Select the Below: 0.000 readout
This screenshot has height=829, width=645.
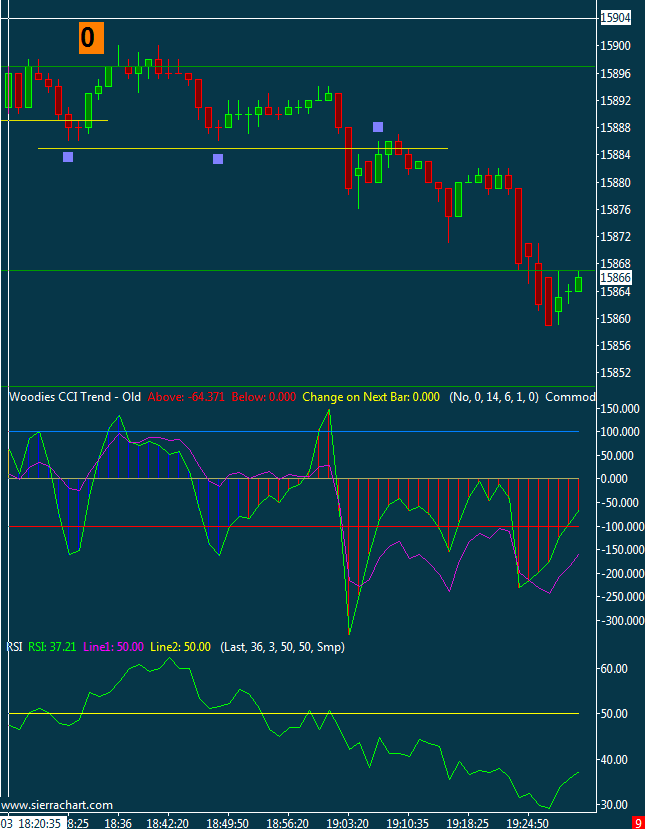(264, 397)
